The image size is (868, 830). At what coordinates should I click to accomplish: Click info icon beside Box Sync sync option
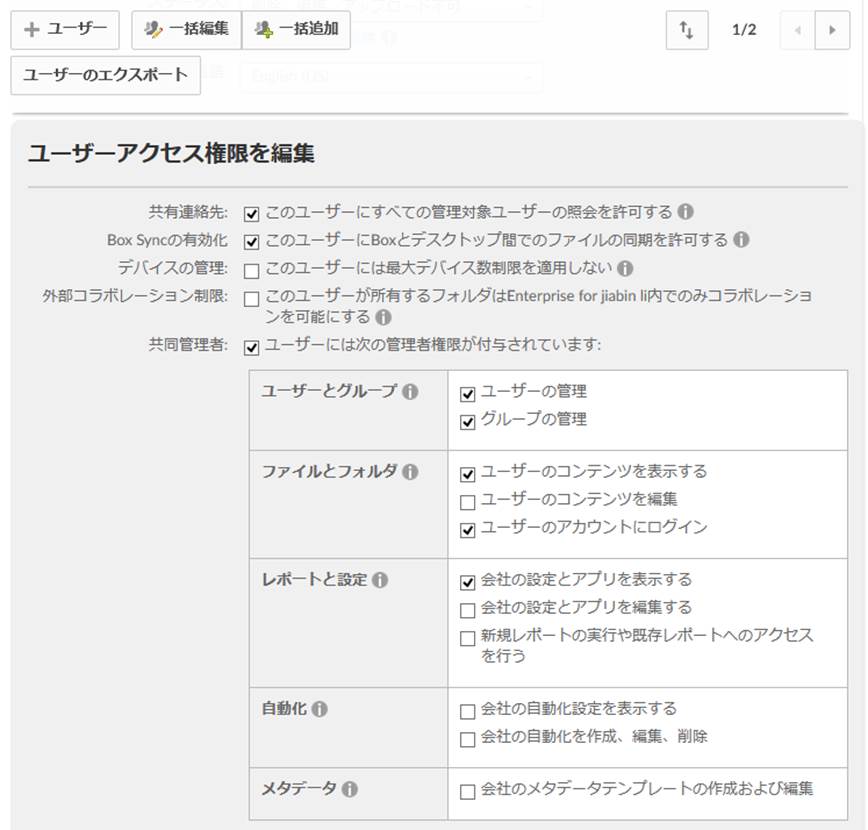741,240
